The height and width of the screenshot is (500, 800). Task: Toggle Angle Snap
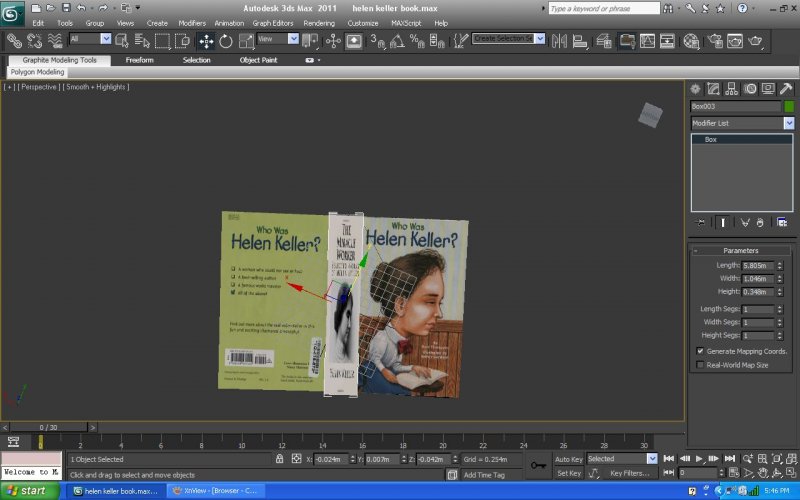coord(397,41)
